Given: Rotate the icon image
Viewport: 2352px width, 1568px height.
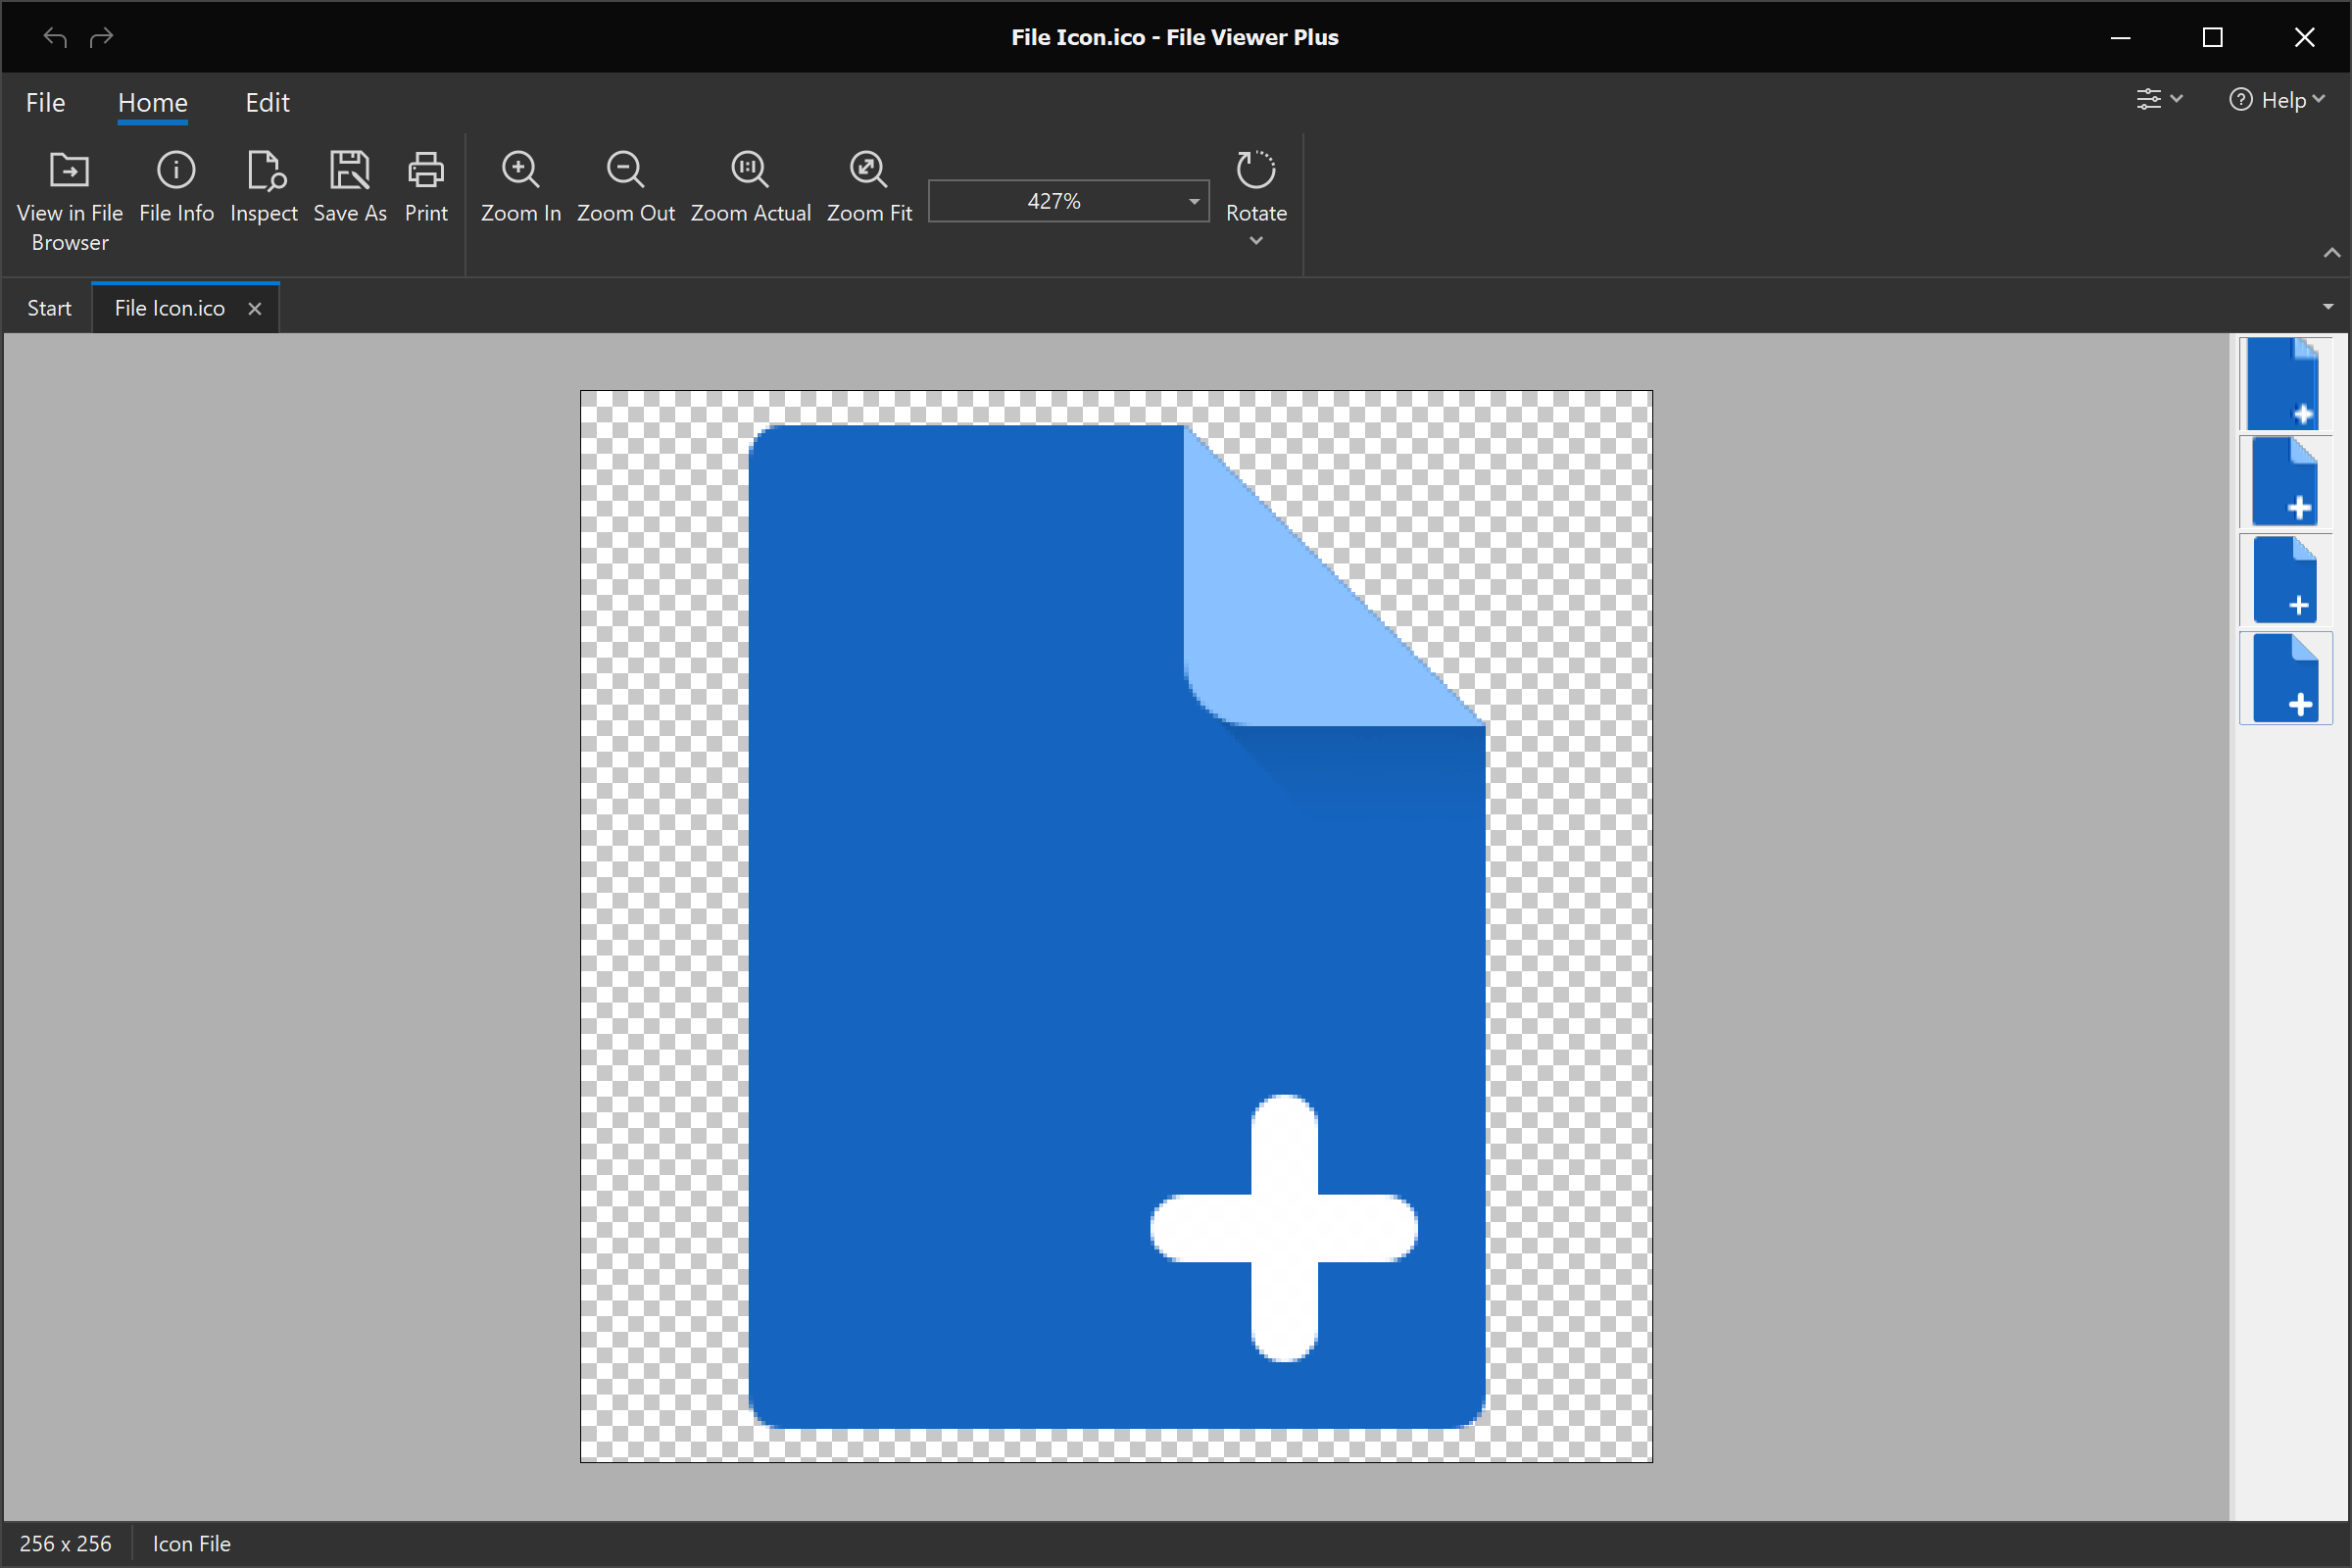Looking at the screenshot, I should point(1256,185).
